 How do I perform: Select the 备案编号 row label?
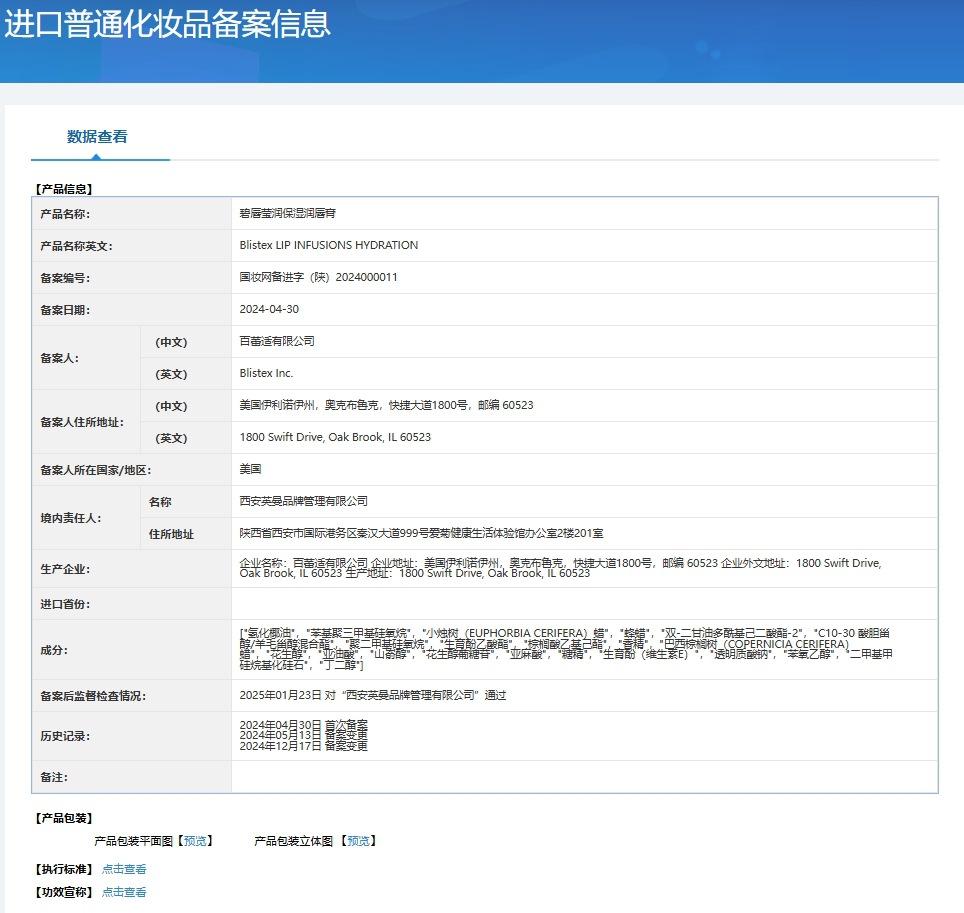point(65,278)
